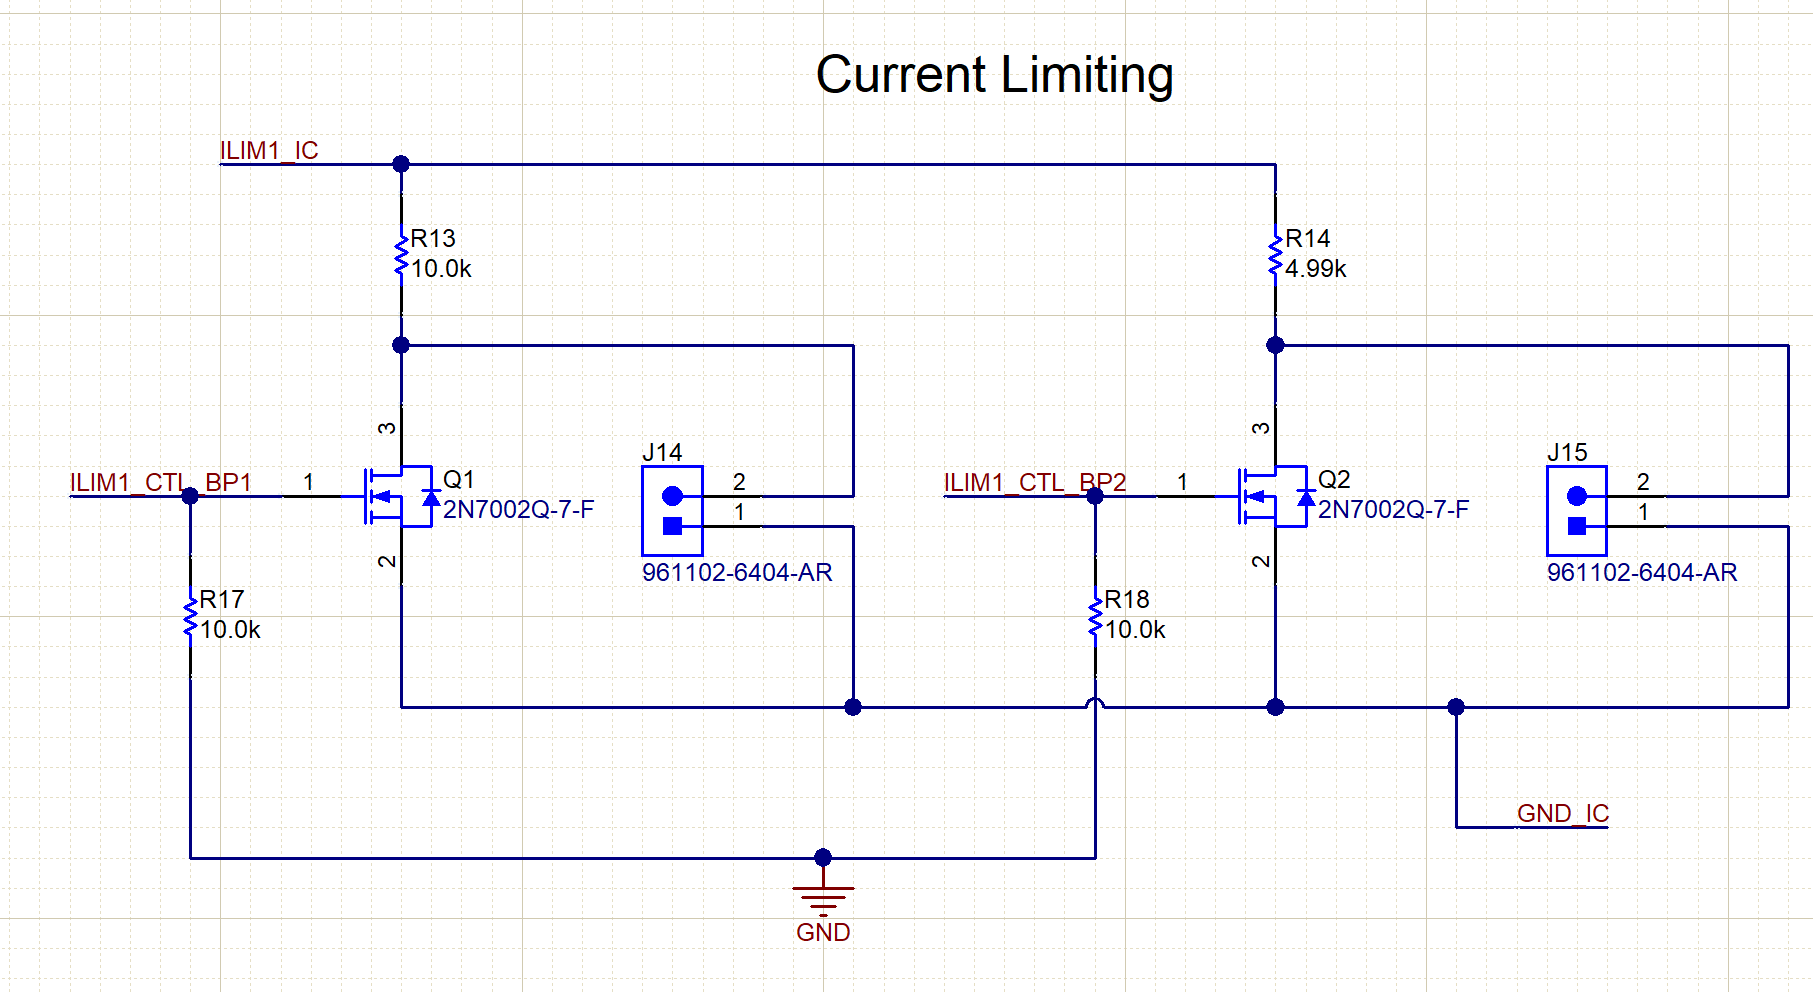Click pin 1 square pad of J15

pos(1578,524)
